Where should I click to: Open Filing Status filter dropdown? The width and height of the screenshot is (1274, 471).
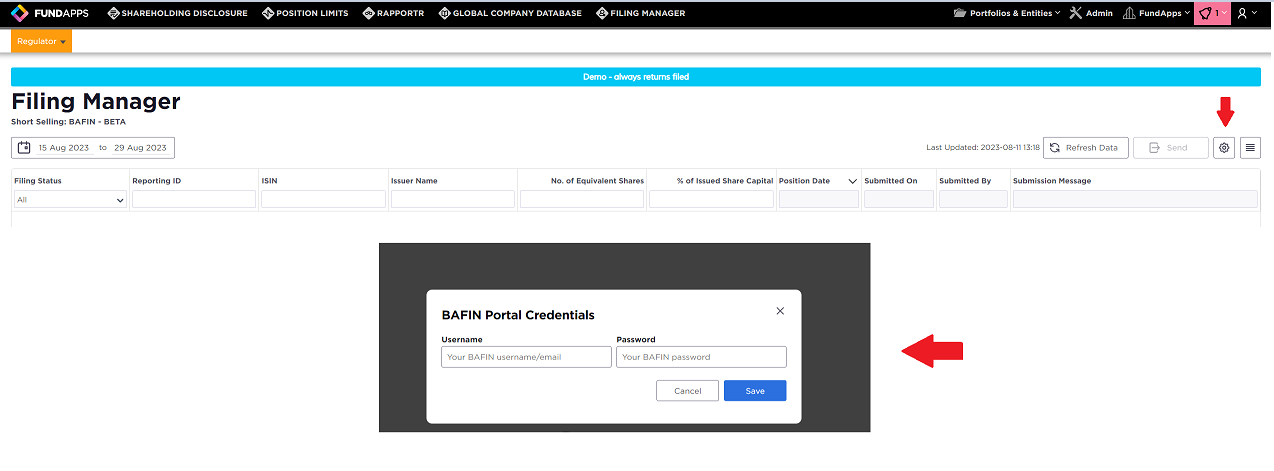tap(70, 200)
